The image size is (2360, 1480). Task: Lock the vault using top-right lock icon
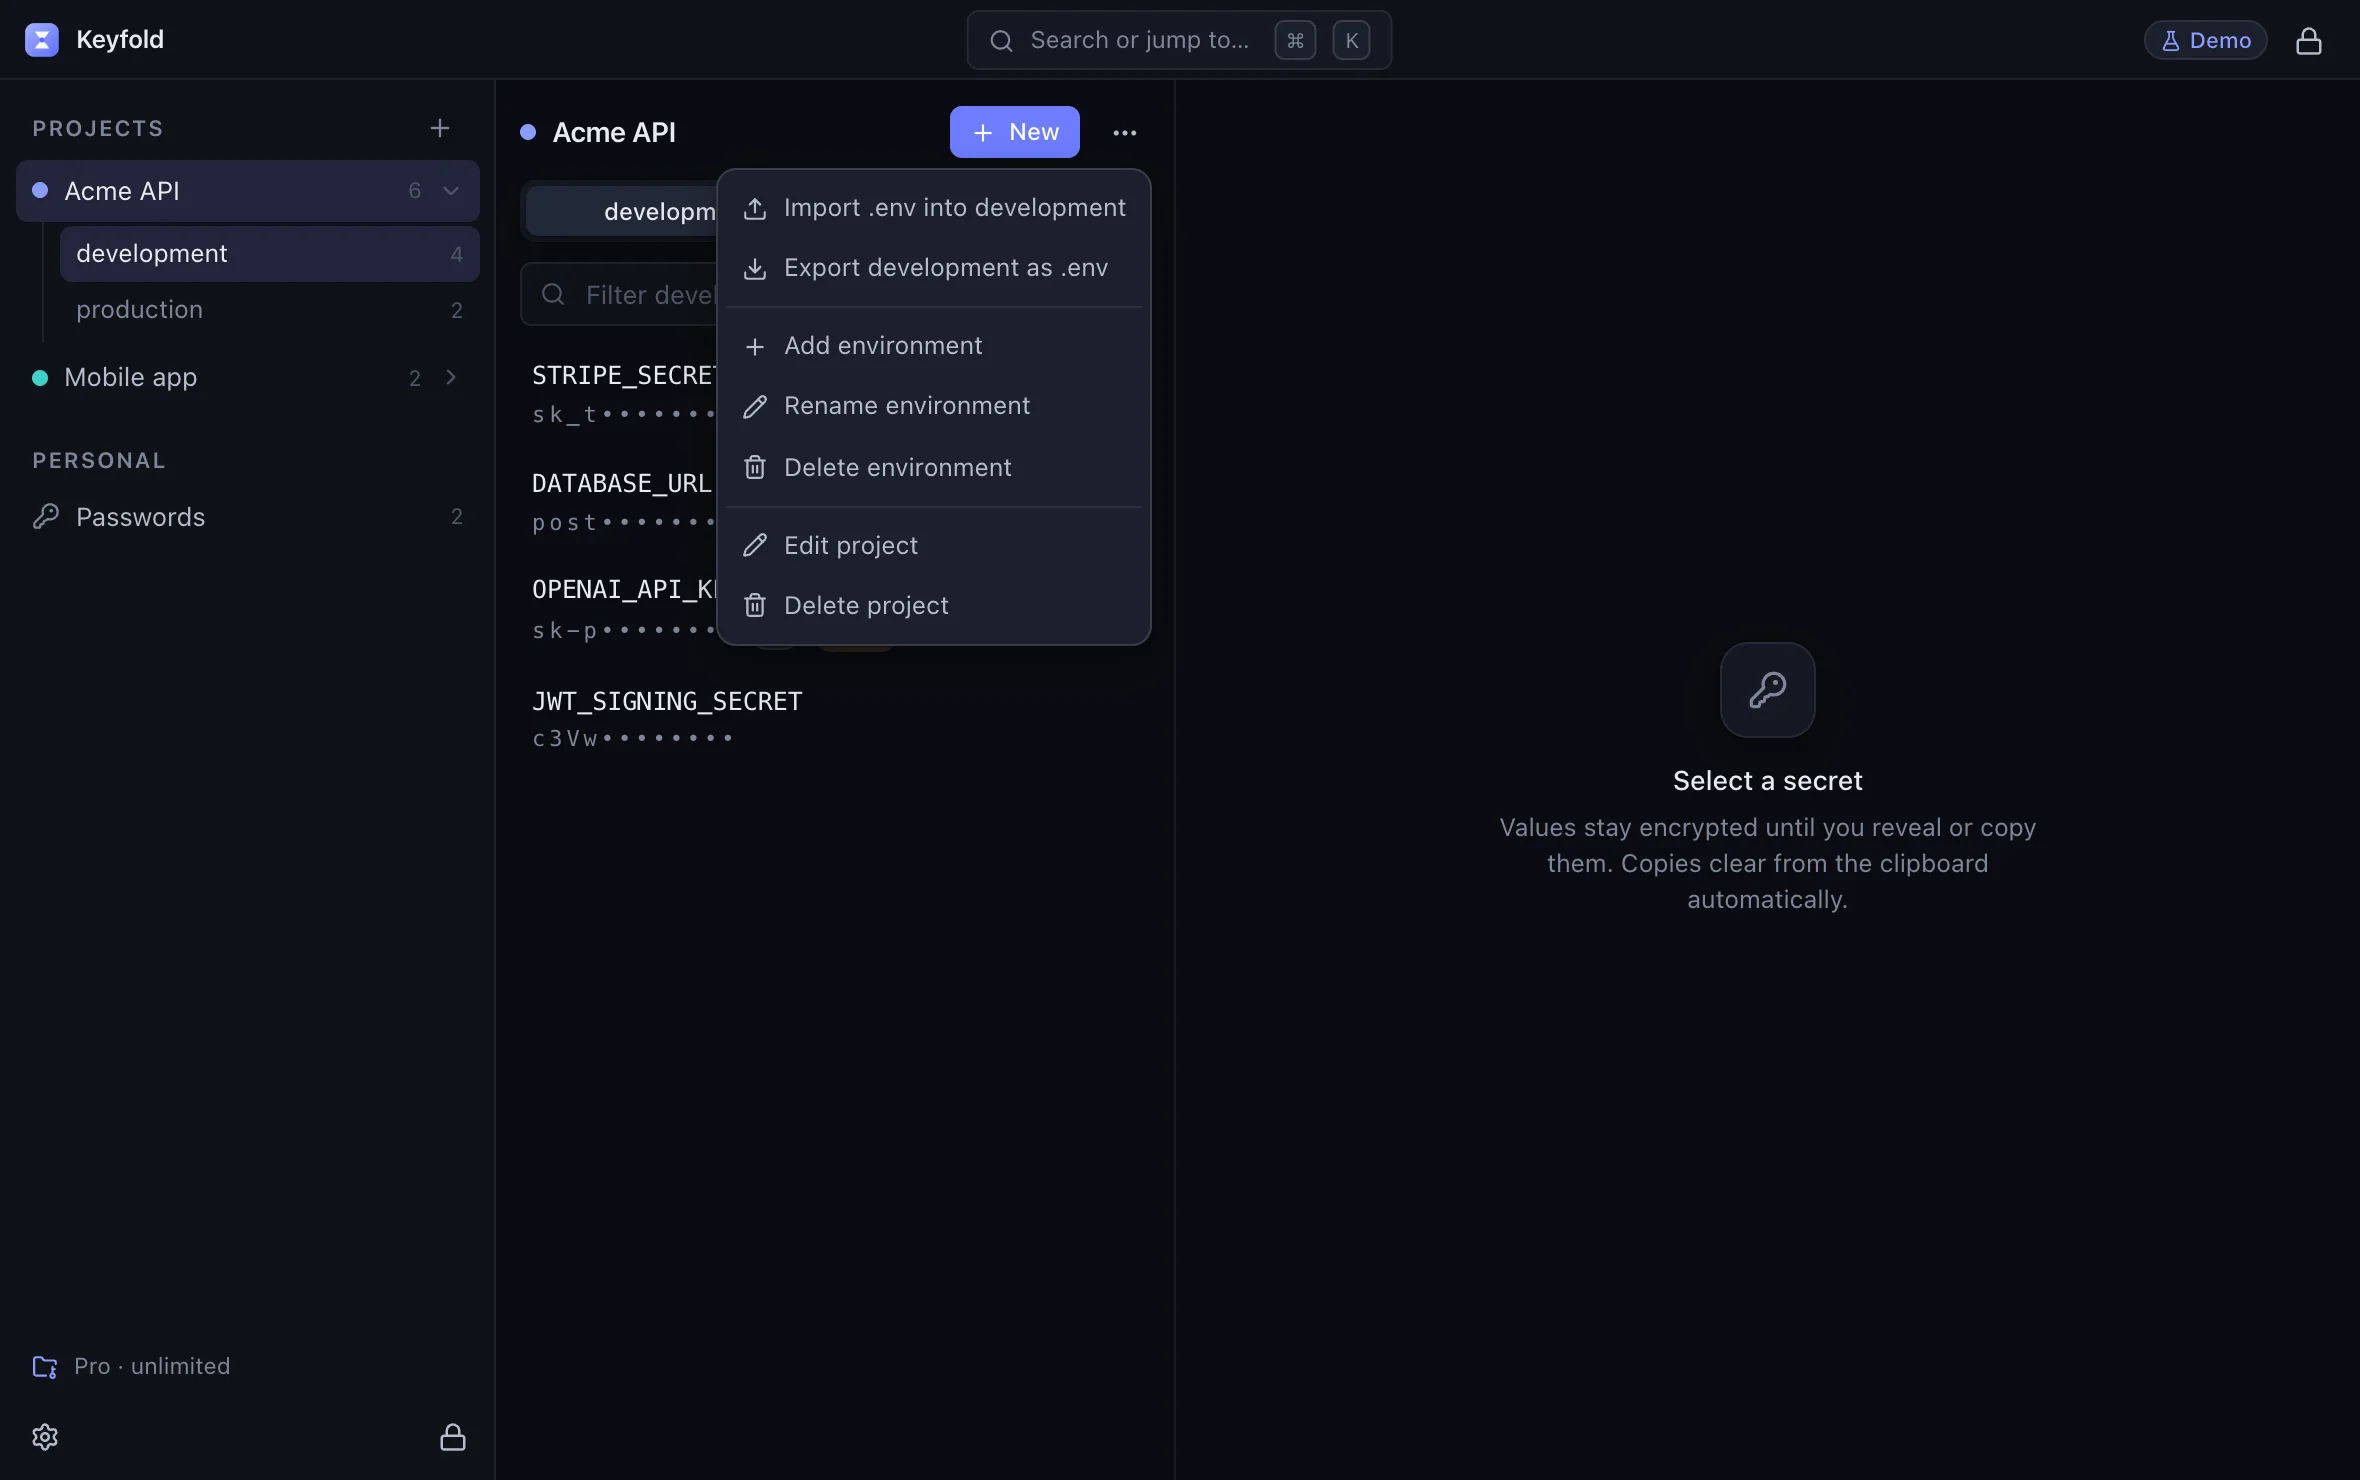2308,40
